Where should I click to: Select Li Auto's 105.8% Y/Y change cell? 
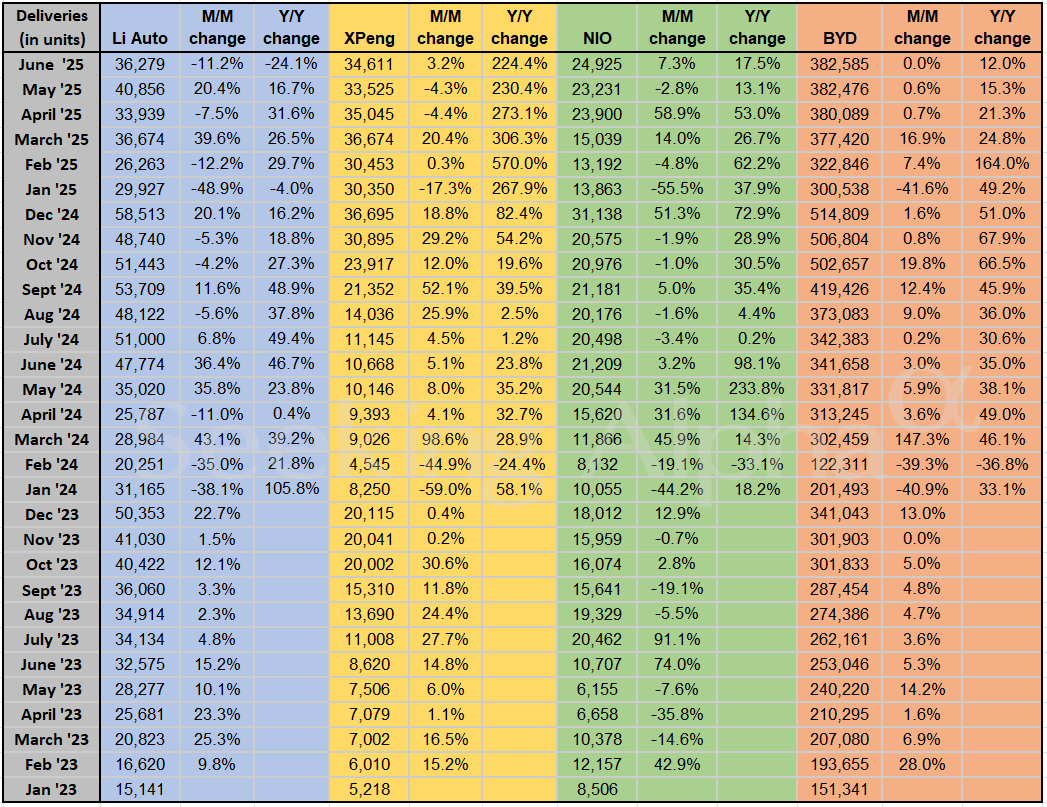click(291, 489)
